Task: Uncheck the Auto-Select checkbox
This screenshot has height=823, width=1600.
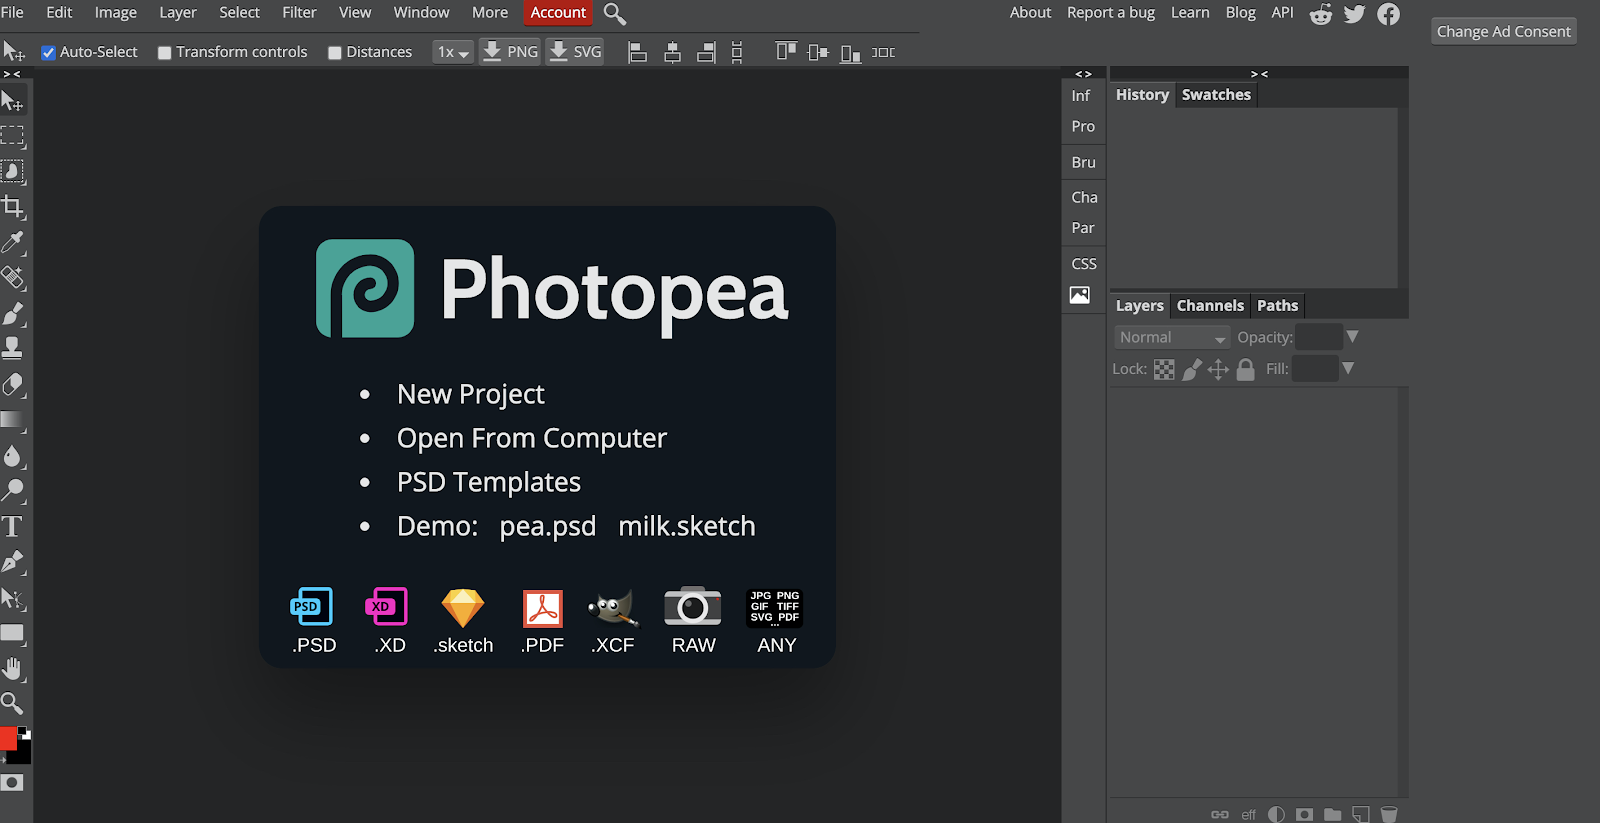Action: pos(48,53)
